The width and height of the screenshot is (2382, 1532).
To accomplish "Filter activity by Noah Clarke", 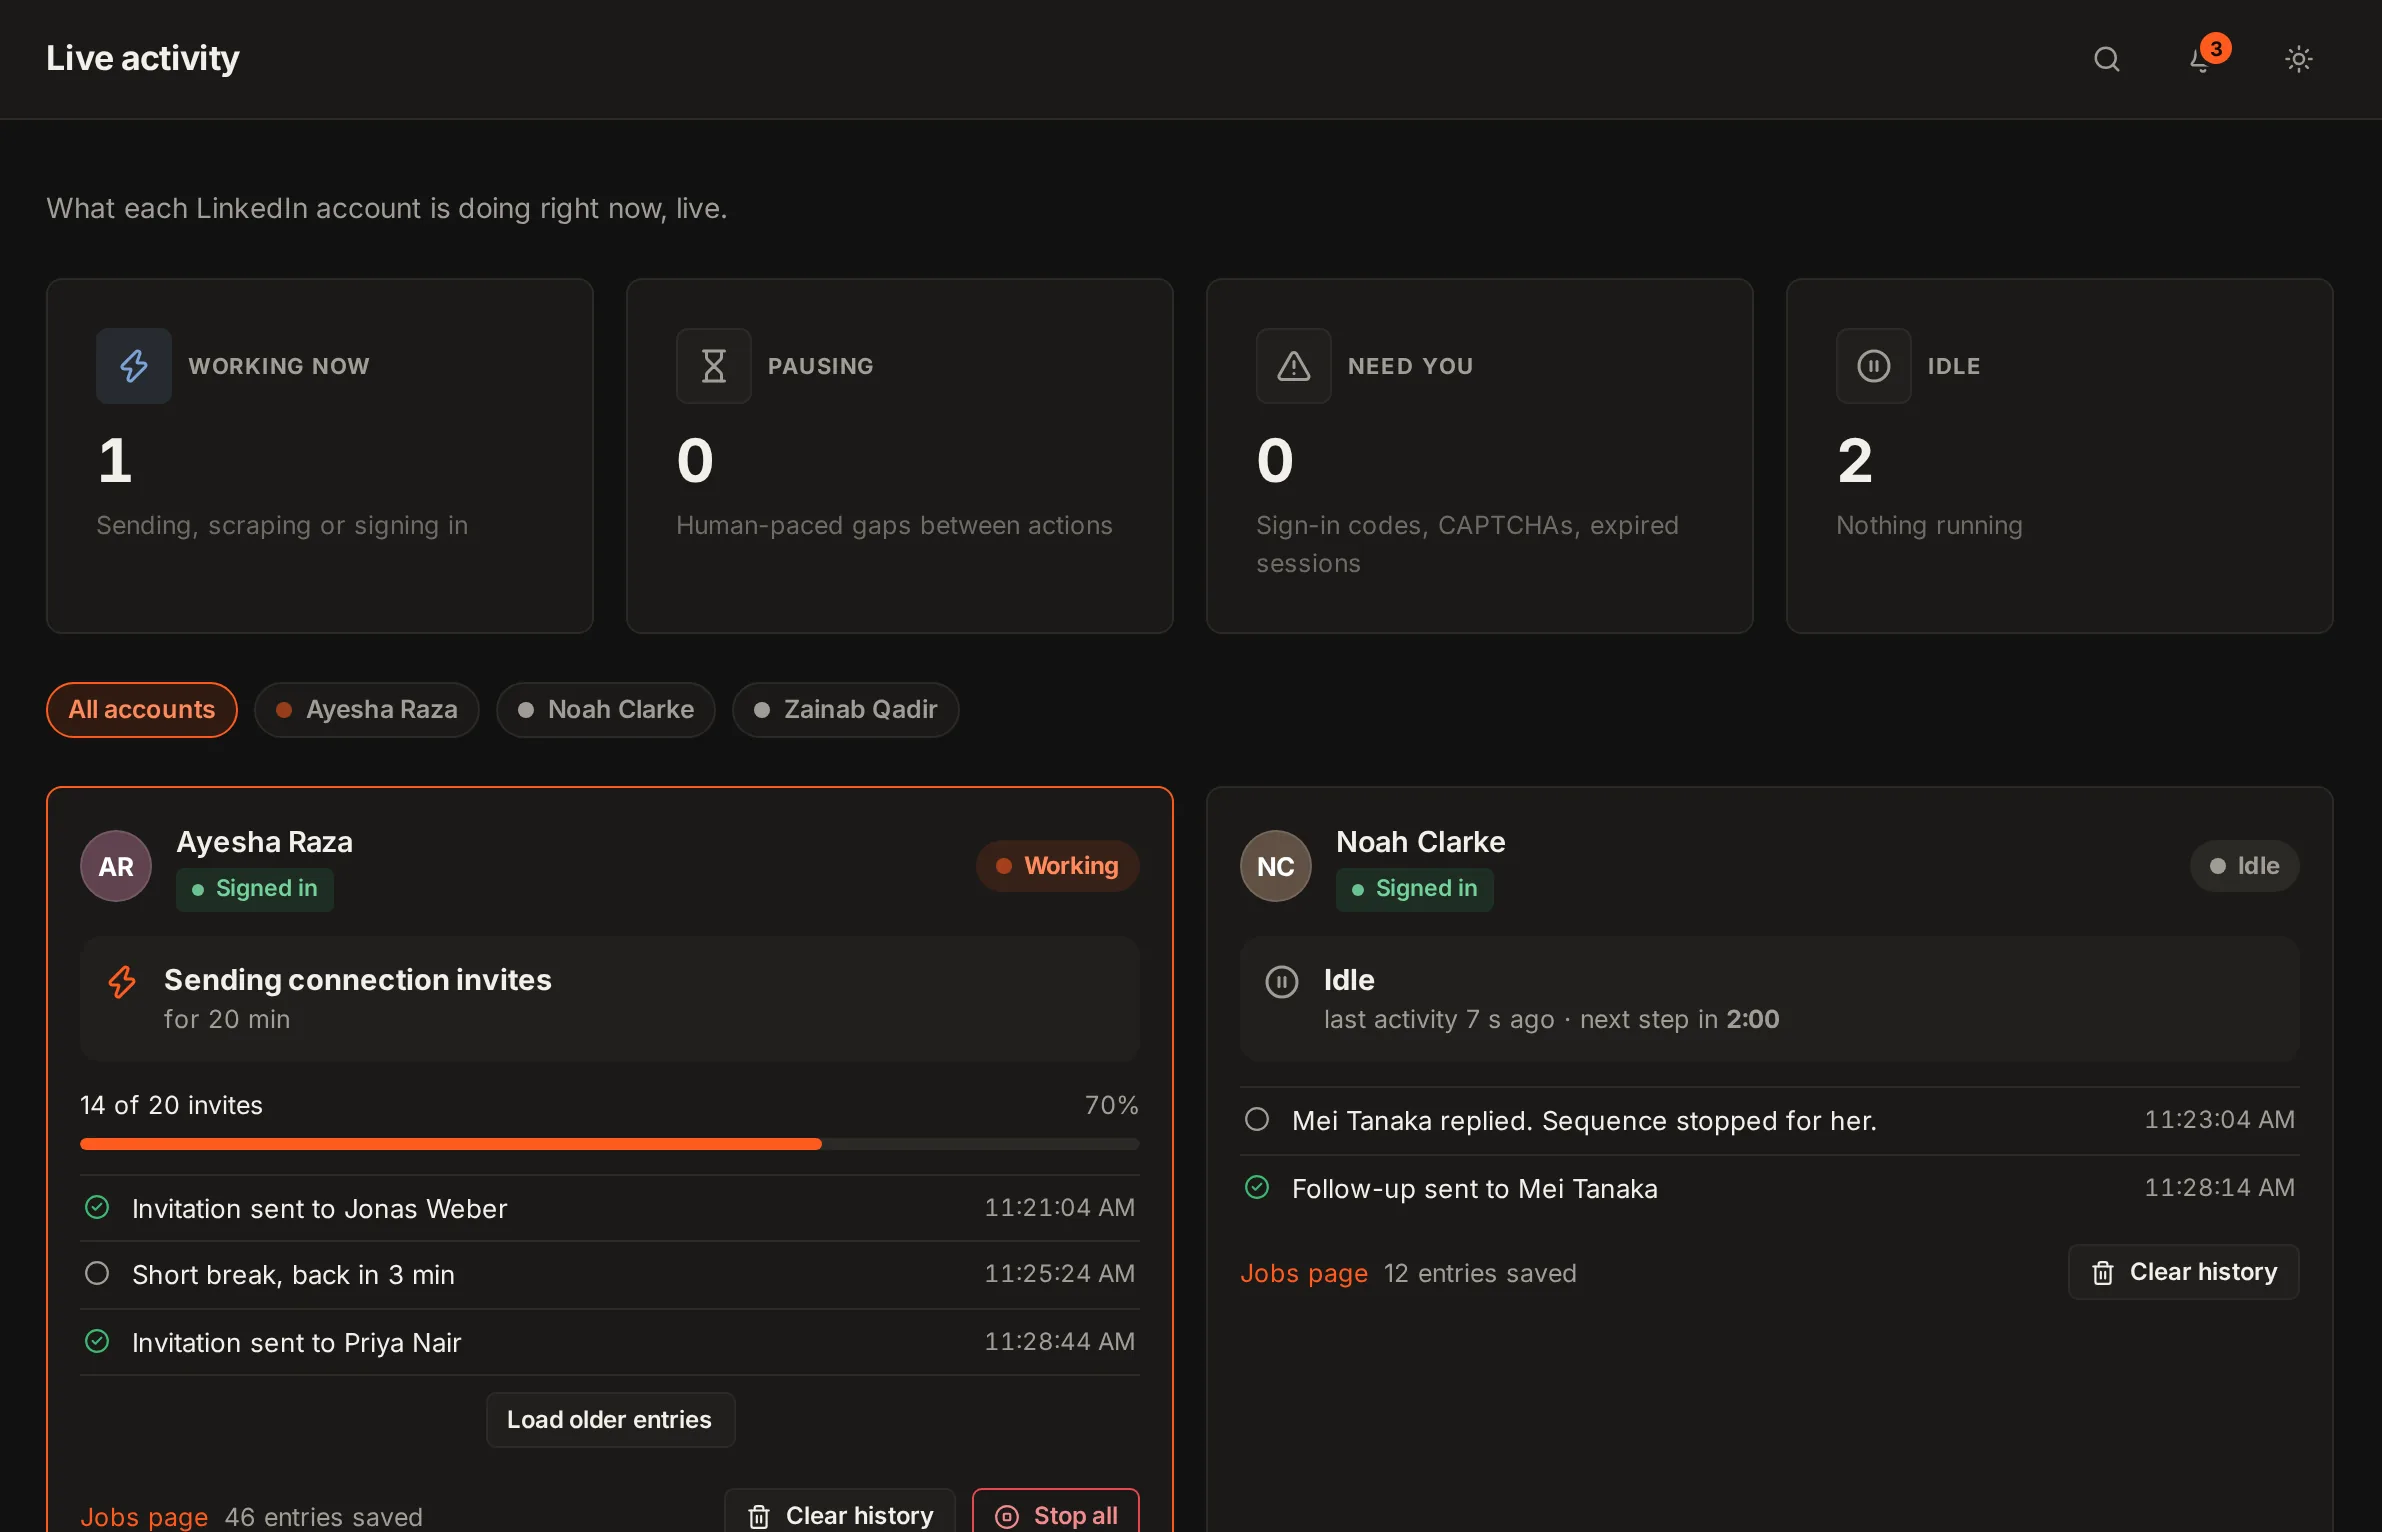I will pyautogui.click(x=606, y=710).
